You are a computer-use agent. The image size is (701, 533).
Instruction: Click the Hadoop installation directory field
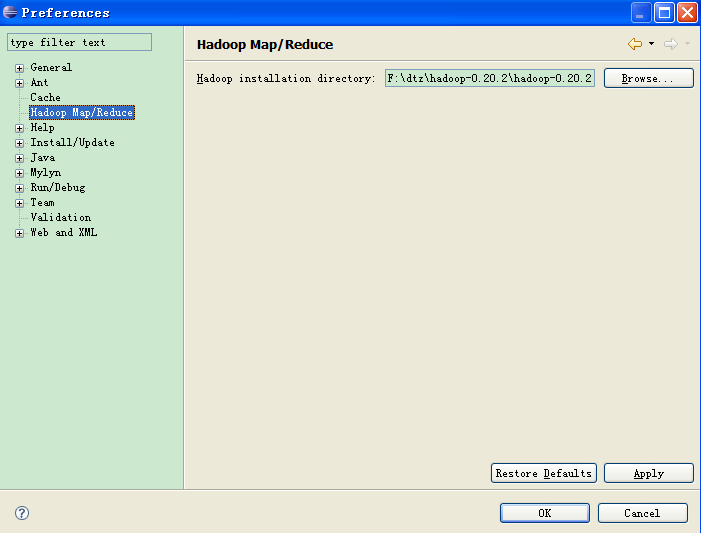coord(490,78)
